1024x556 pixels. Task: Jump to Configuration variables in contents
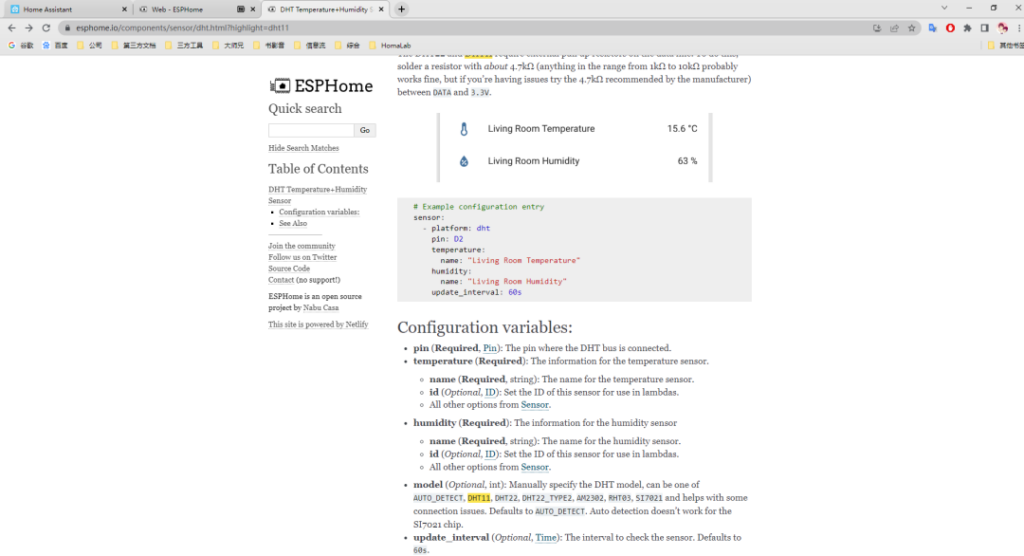click(319, 212)
